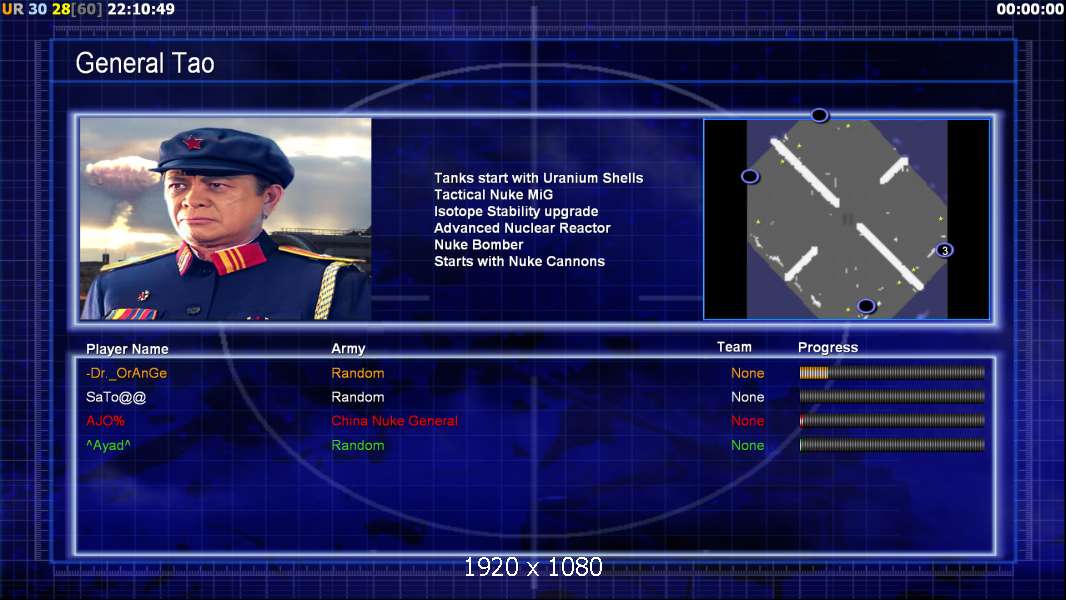The image size is (1066, 600).
Task: Click 'Isotope Stability upgrade' text
Action: point(516,211)
